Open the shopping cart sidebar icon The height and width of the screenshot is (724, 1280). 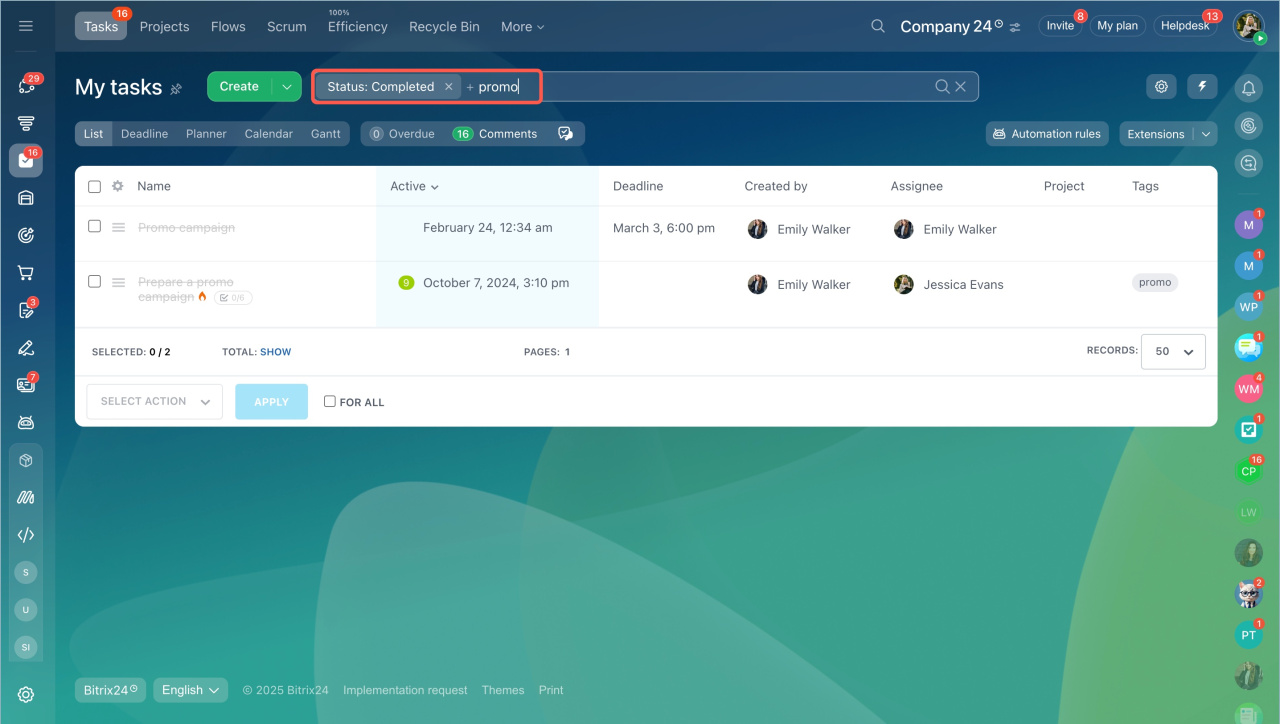coord(26,272)
